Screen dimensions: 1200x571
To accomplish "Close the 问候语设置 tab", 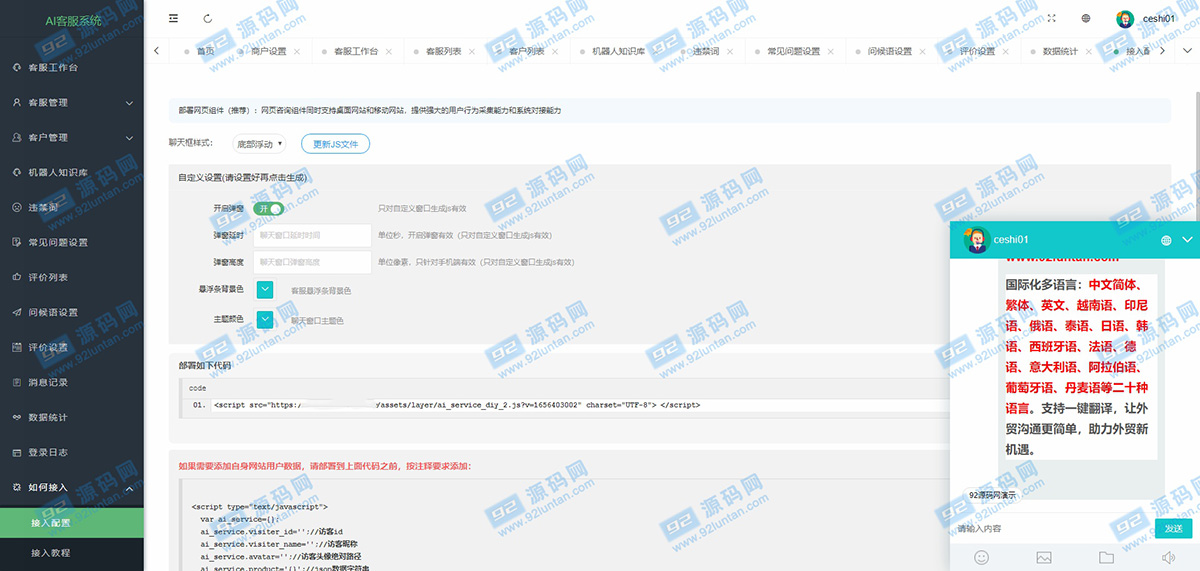I will (x=923, y=51).
